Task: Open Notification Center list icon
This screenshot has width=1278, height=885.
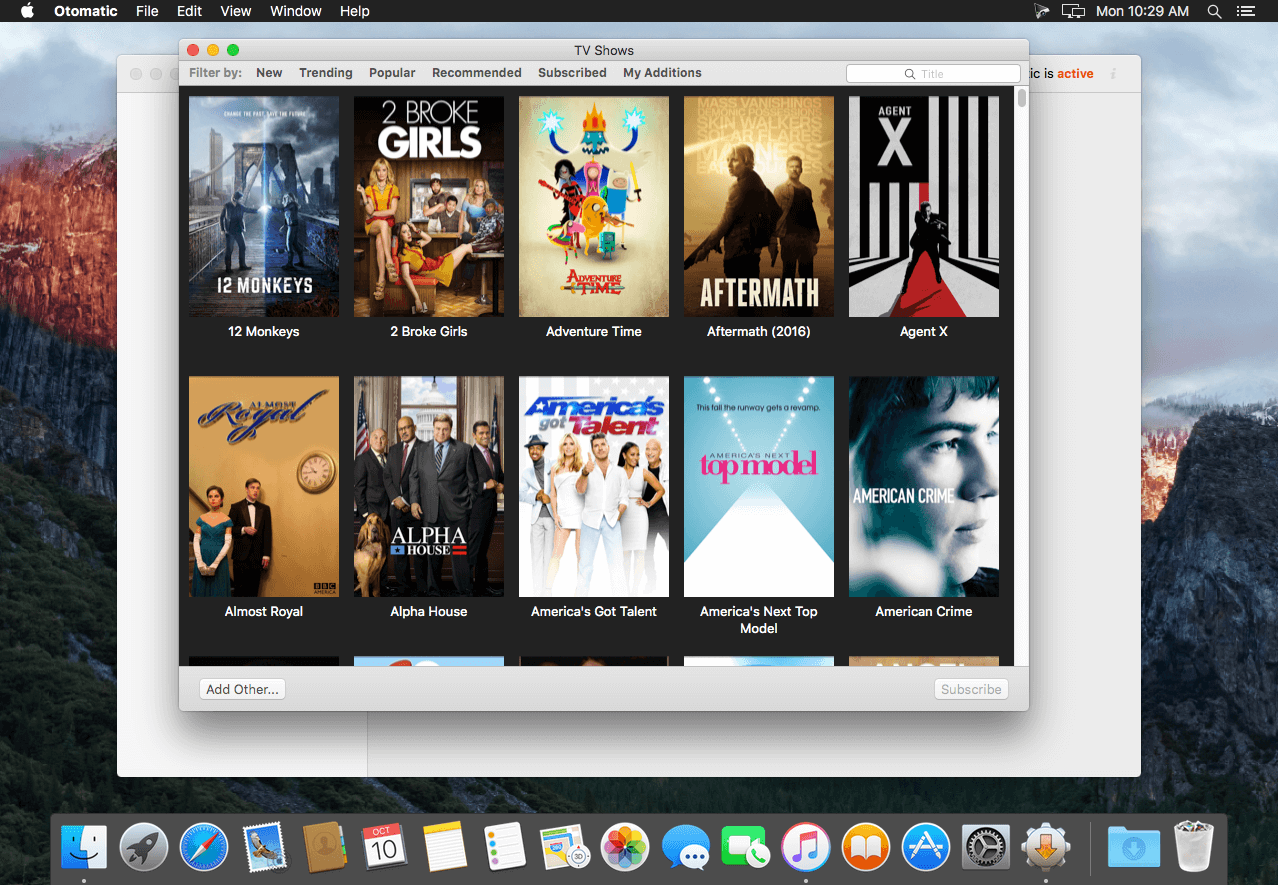Action: [x=1245, y=11]
